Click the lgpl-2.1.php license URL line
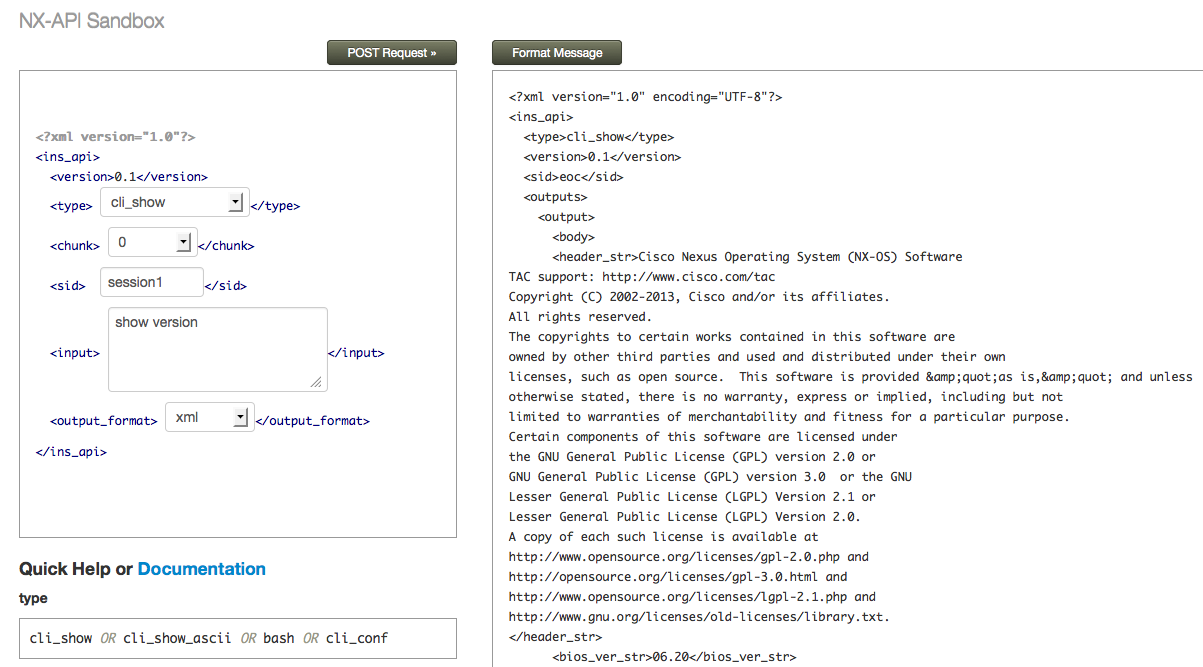 tap(692, 597)
